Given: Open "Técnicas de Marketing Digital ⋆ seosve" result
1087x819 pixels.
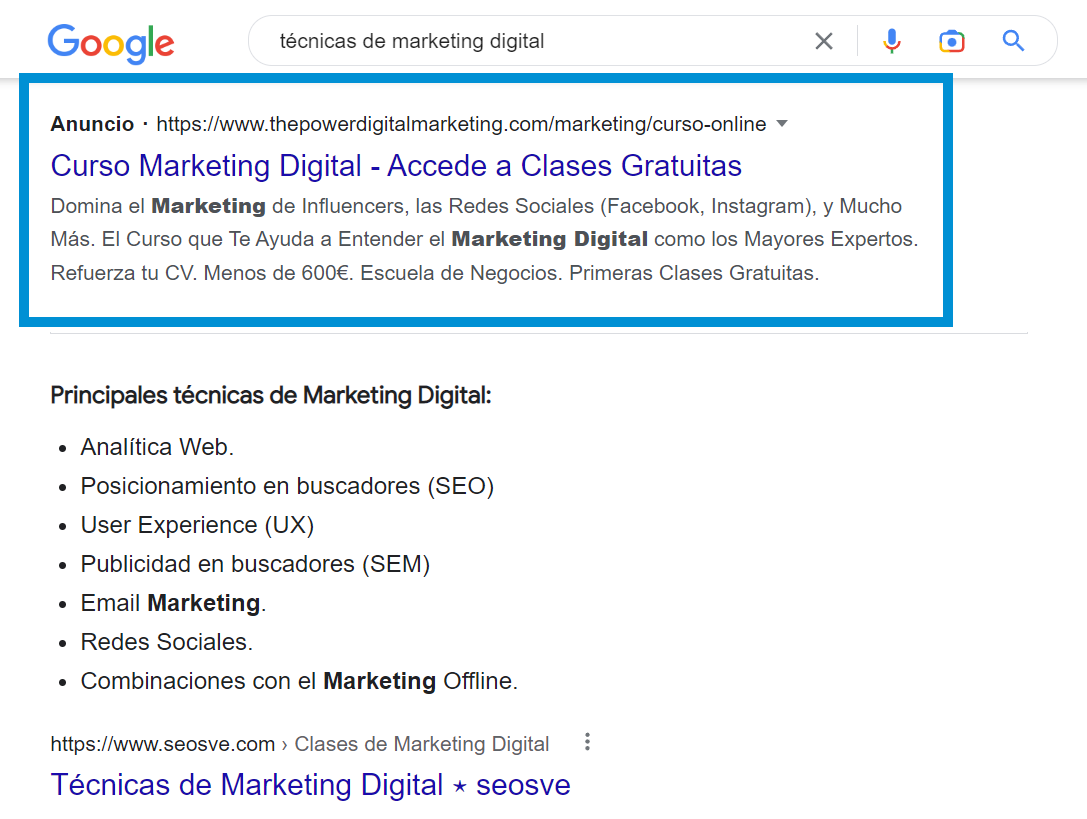Looking at the screenshot, I should point(310,785).
